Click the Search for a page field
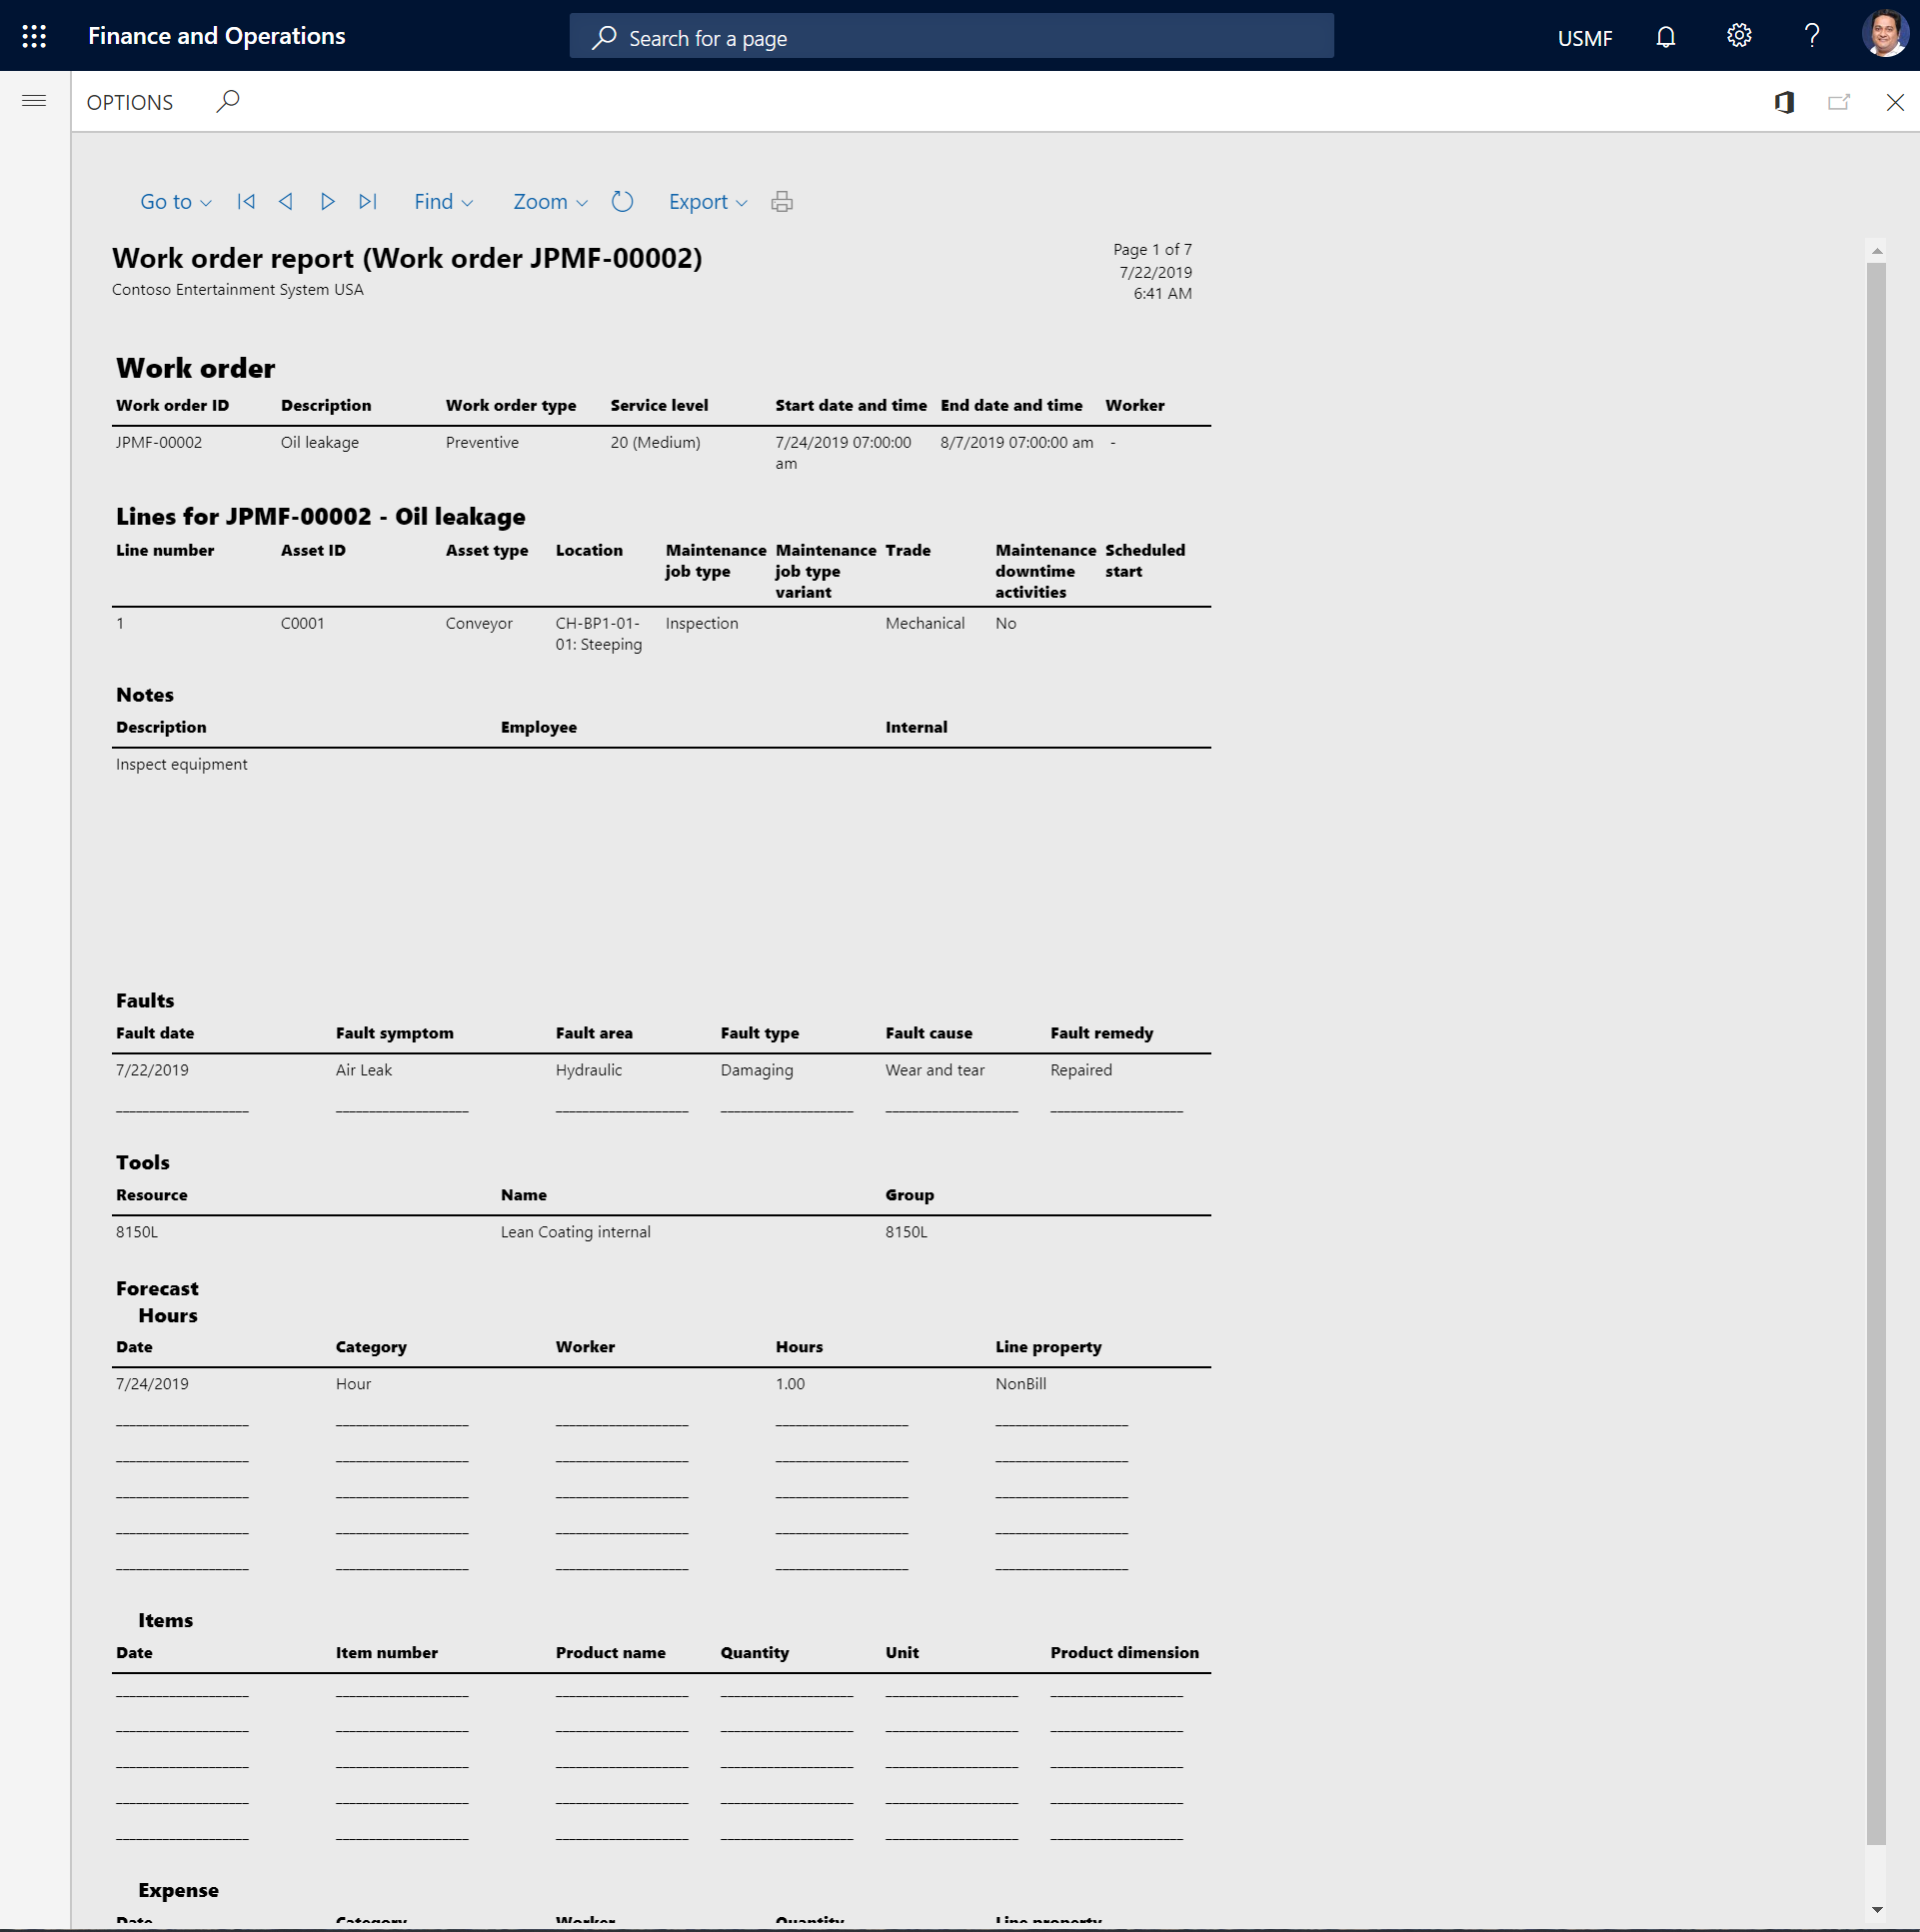Image resolution: width=1920 pixels, height=1932 pixels. [951, 37]
